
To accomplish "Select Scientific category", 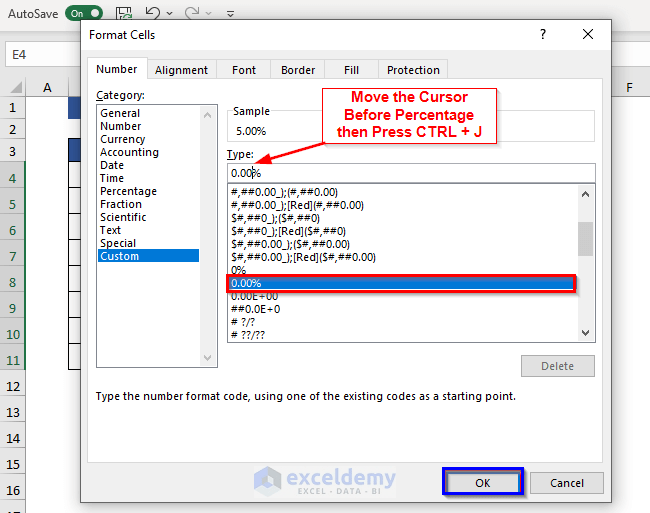I will [x=148, y=217].
